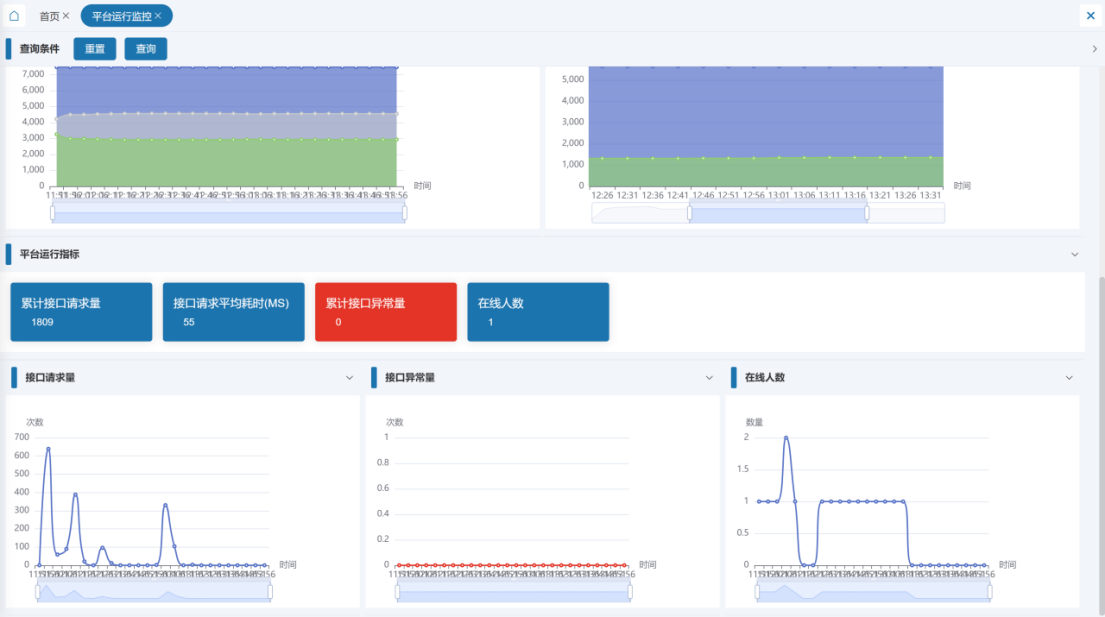Switch to the 首页 tab
The width and height of the screenshot is (1105, 617).
pyautogui.click(x=49, y=16)
